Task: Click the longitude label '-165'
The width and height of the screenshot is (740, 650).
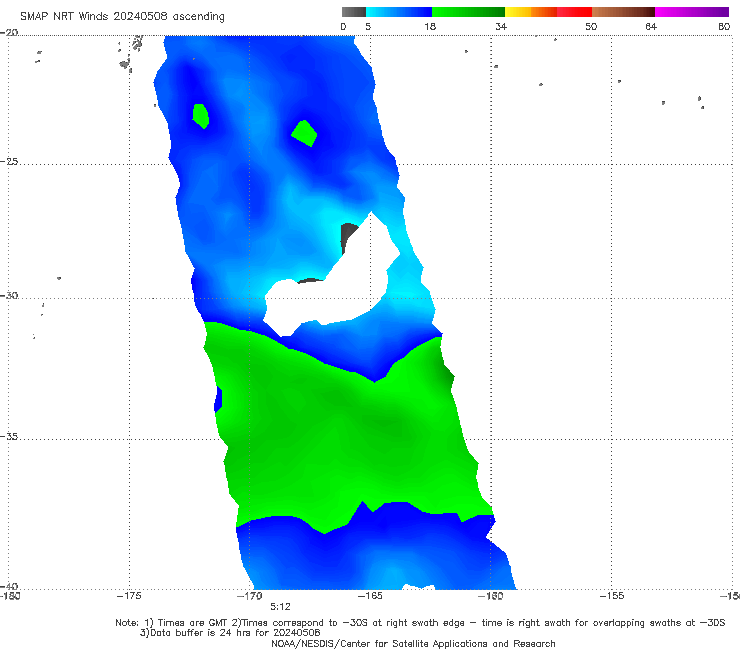Action: pos(370,596)
